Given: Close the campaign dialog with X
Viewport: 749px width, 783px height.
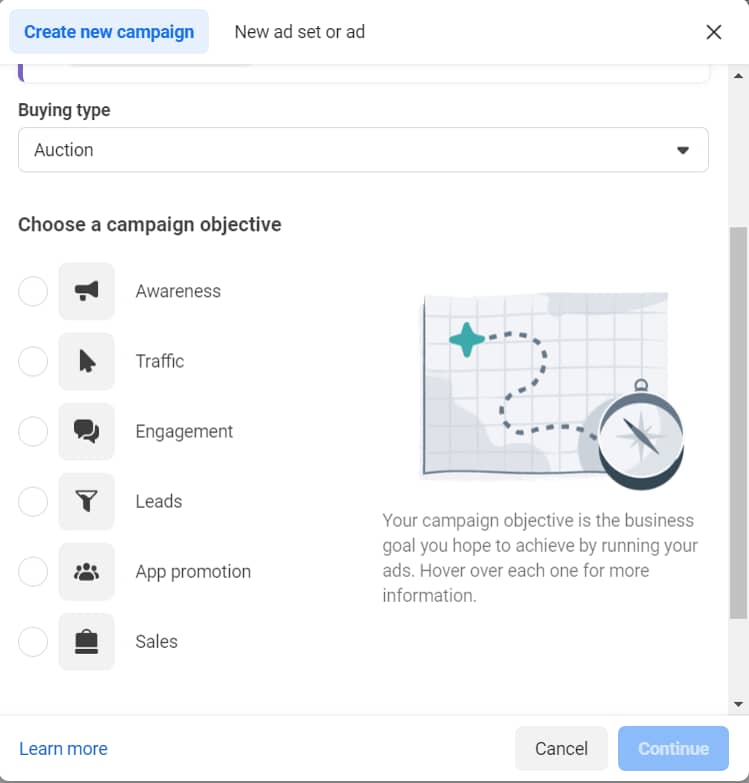Looking at the screenshot, I should (x=714, y=32).
